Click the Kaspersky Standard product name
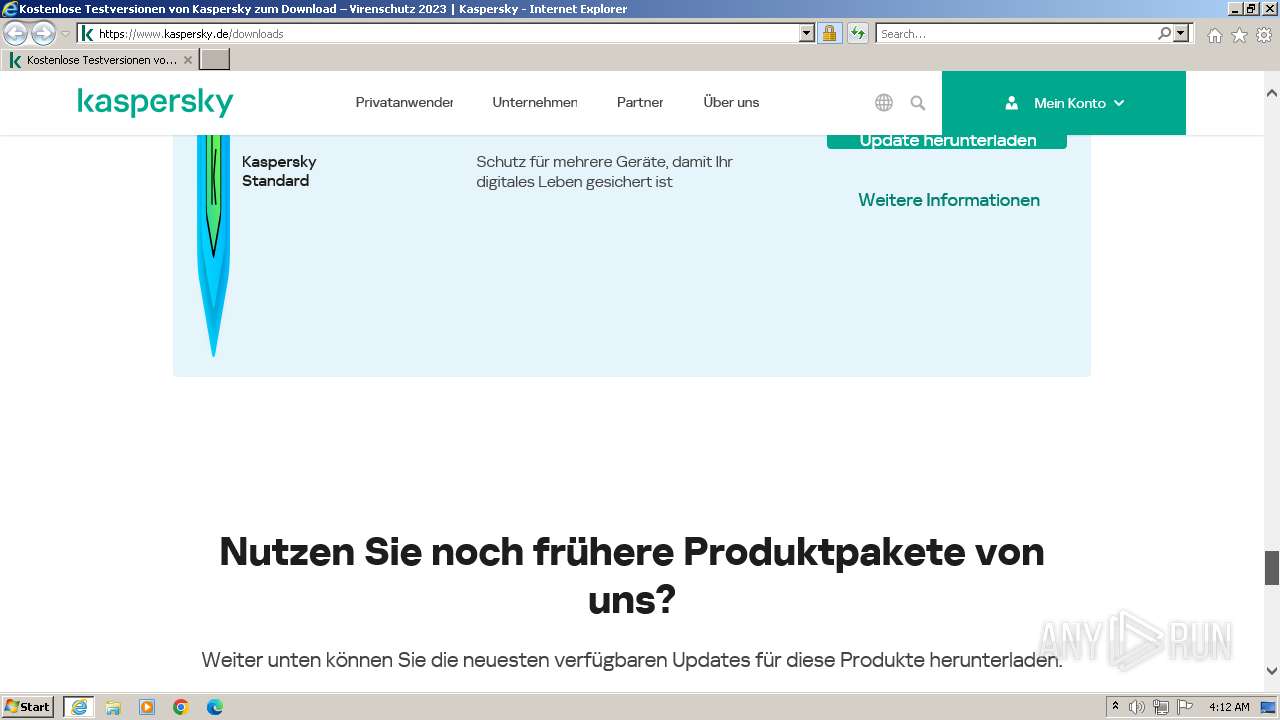Image resolution: width=1280 pixels, height=720 pixels. pos(279,171)
